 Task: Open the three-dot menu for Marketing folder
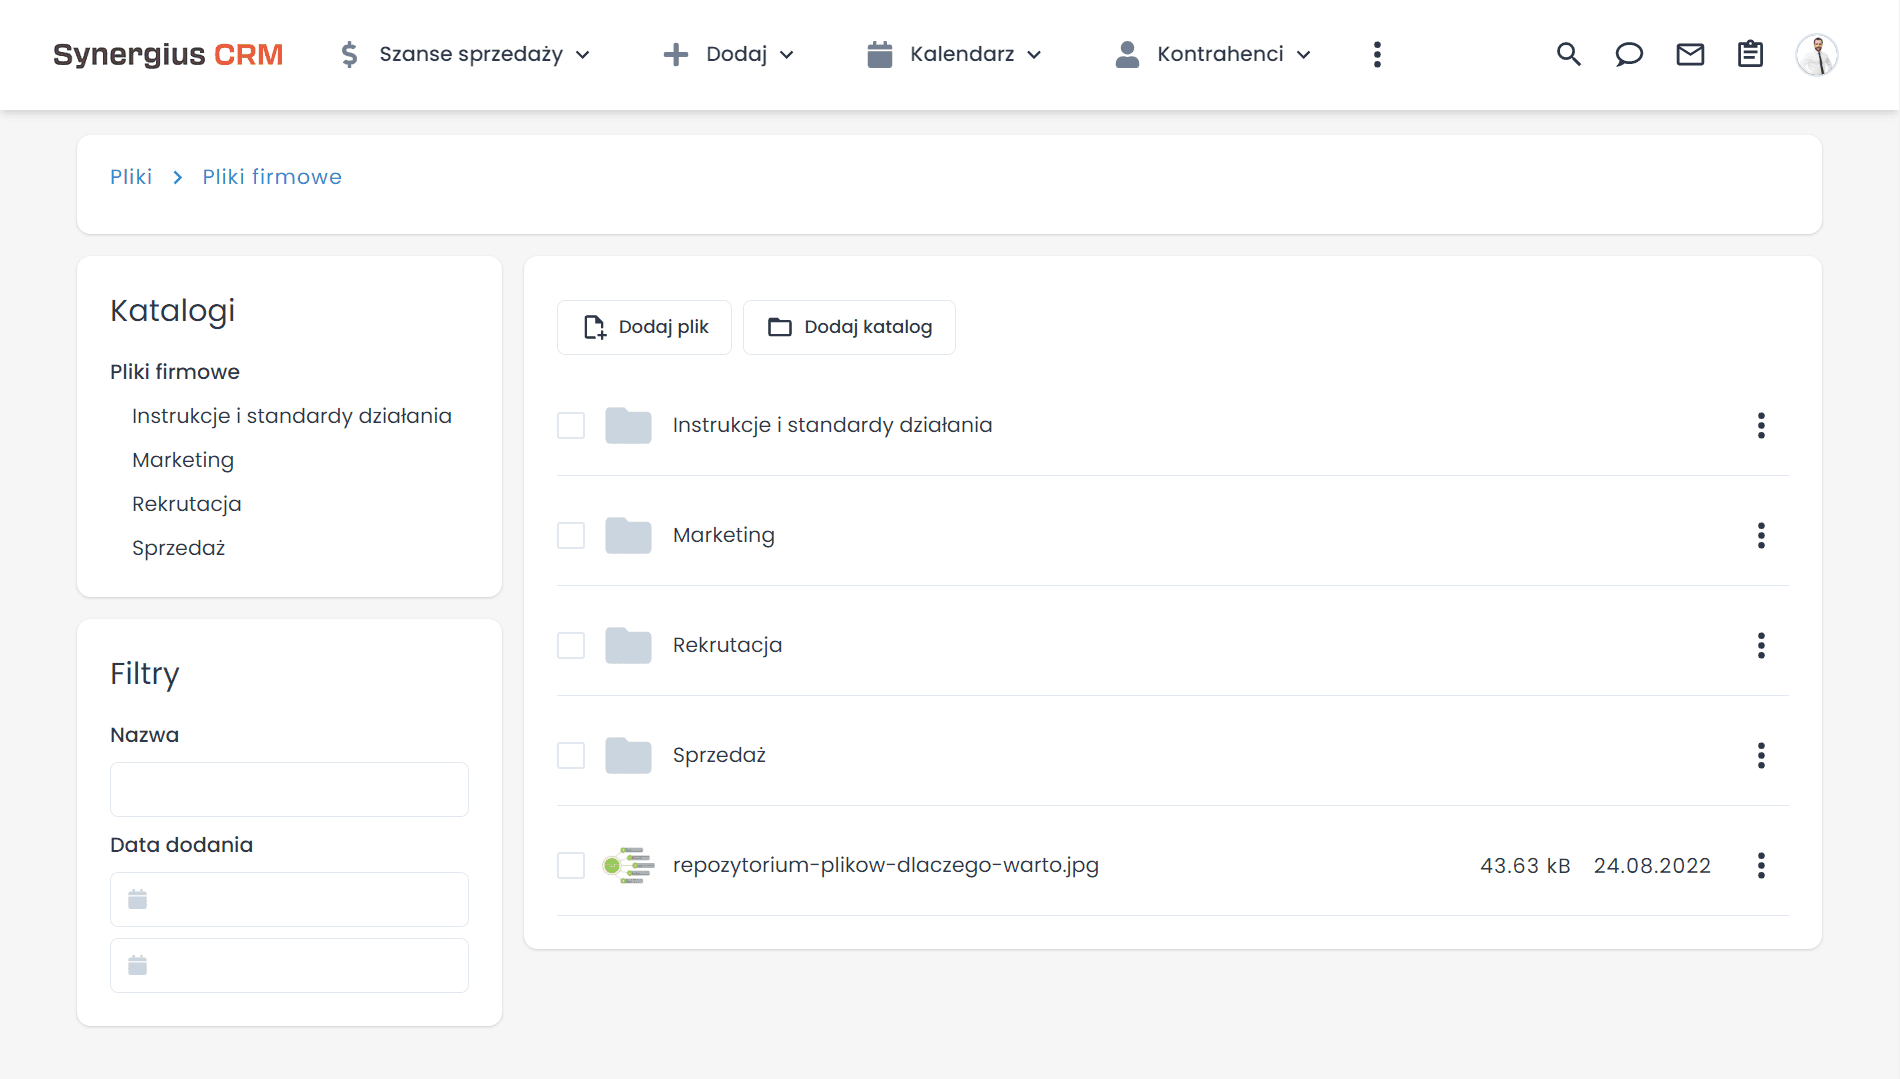click(x=1761, y=535)
